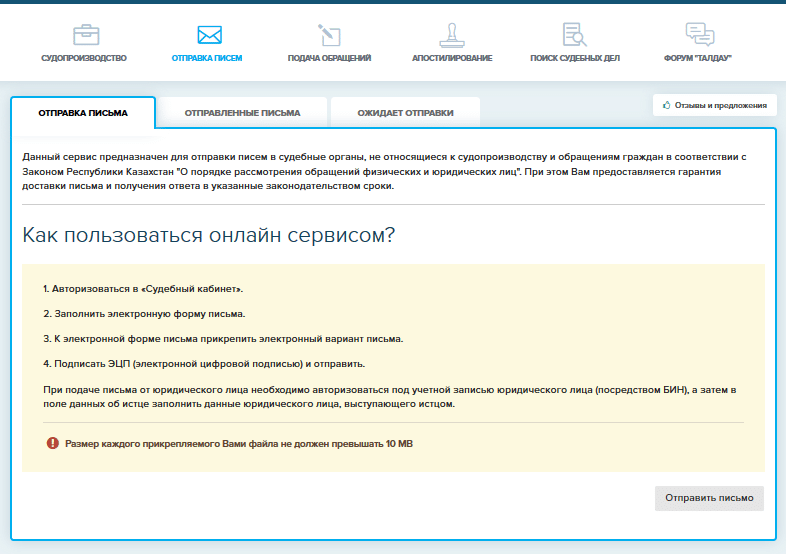
Task: Click the magnifier document icon for court search
Action: (x=574, y=35)
